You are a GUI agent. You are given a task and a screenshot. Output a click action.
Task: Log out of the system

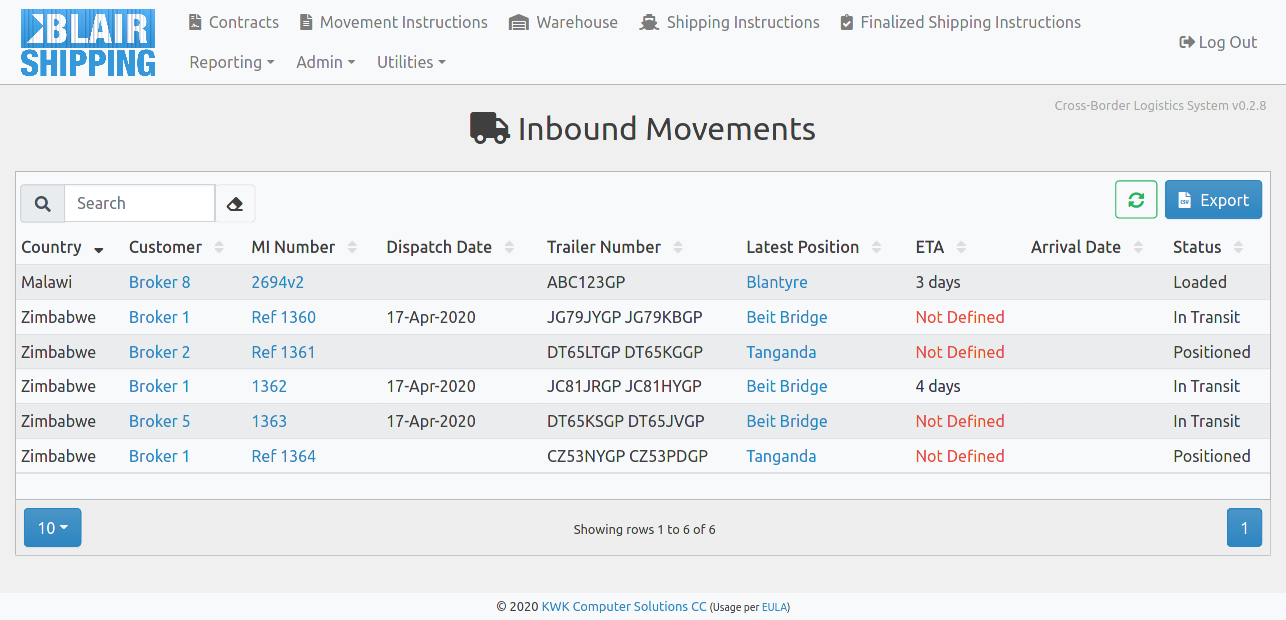pos(1218,42)
